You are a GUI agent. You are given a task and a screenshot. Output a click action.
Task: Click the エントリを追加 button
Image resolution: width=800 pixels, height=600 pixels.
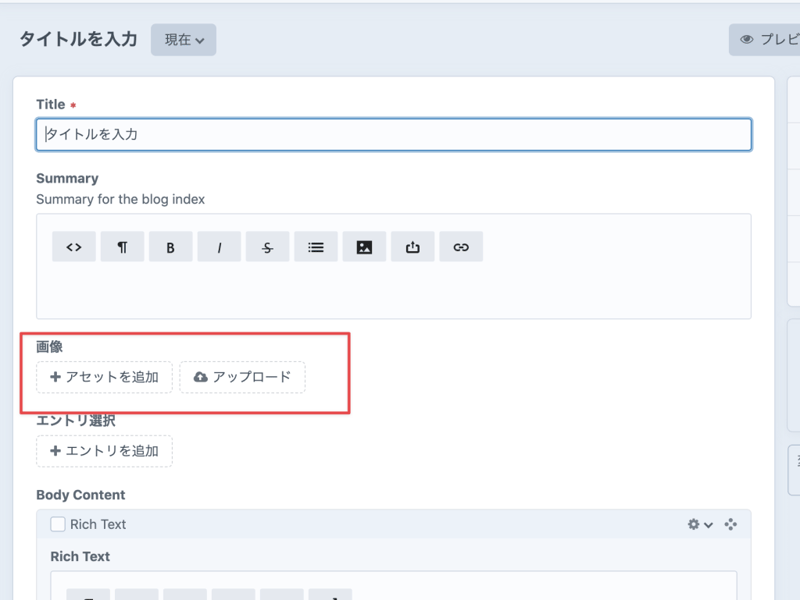click(104, 451)
